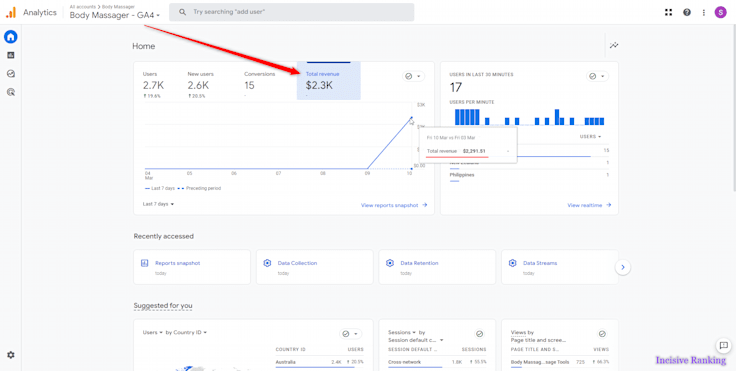Viewport: 736px width, 371px height.
Task: Click the search magnifier icon
Action: point(183,12)
